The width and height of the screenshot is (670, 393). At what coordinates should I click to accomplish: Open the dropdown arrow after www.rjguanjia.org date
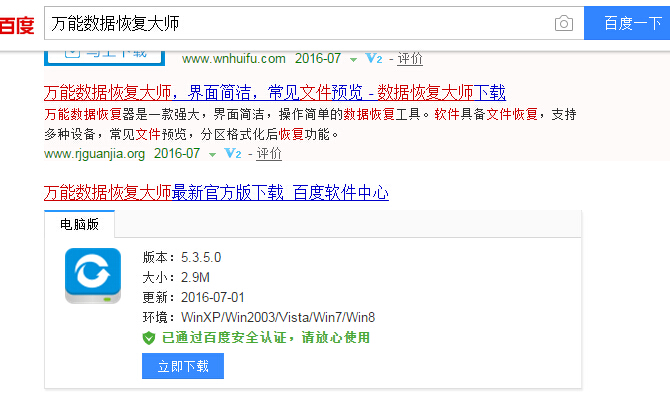pos(212,155)
